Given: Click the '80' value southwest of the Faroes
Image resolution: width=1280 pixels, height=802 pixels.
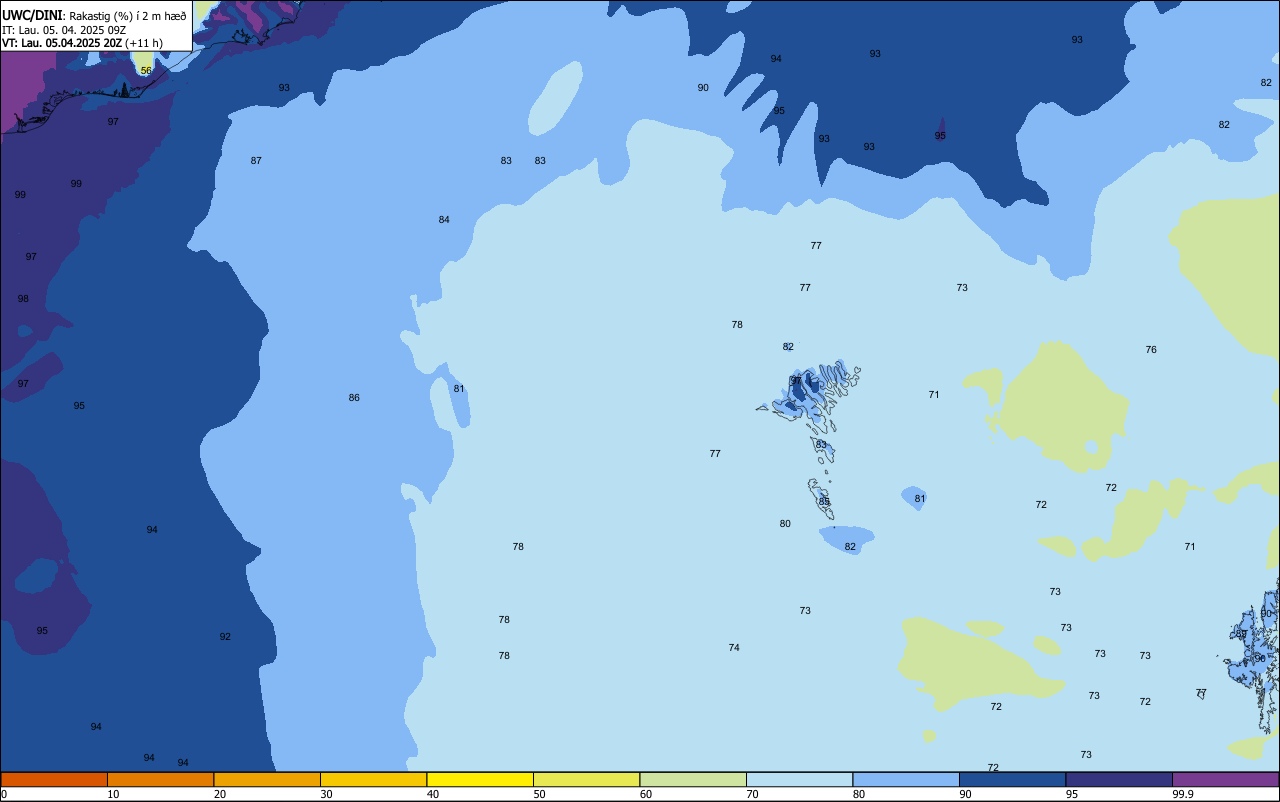Looking at the screenshot, I should click(x=785, y=524).
